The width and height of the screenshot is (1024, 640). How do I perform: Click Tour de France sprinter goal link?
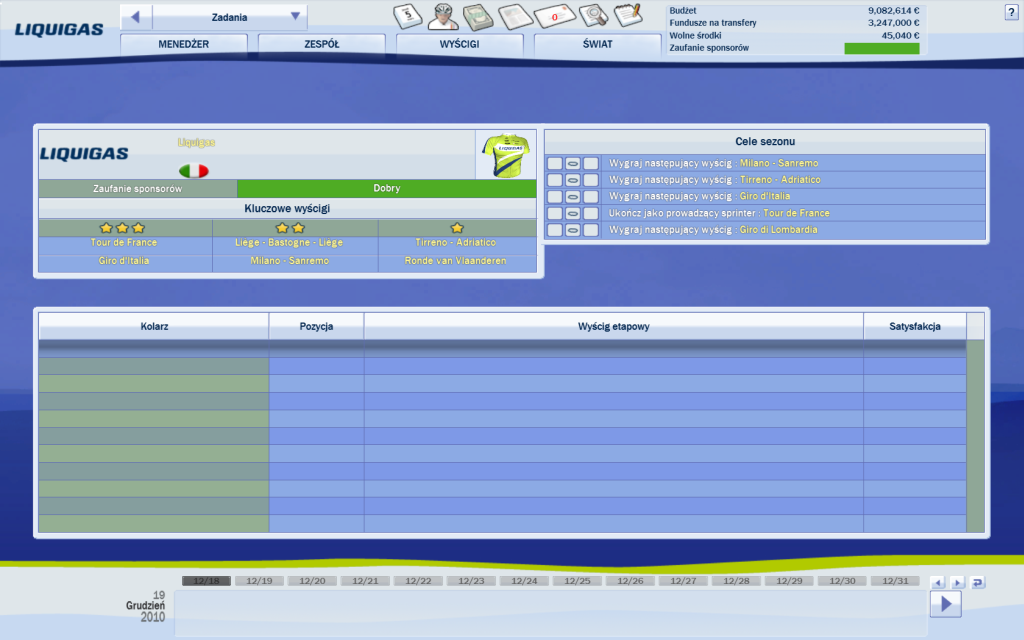coord(797,213)
